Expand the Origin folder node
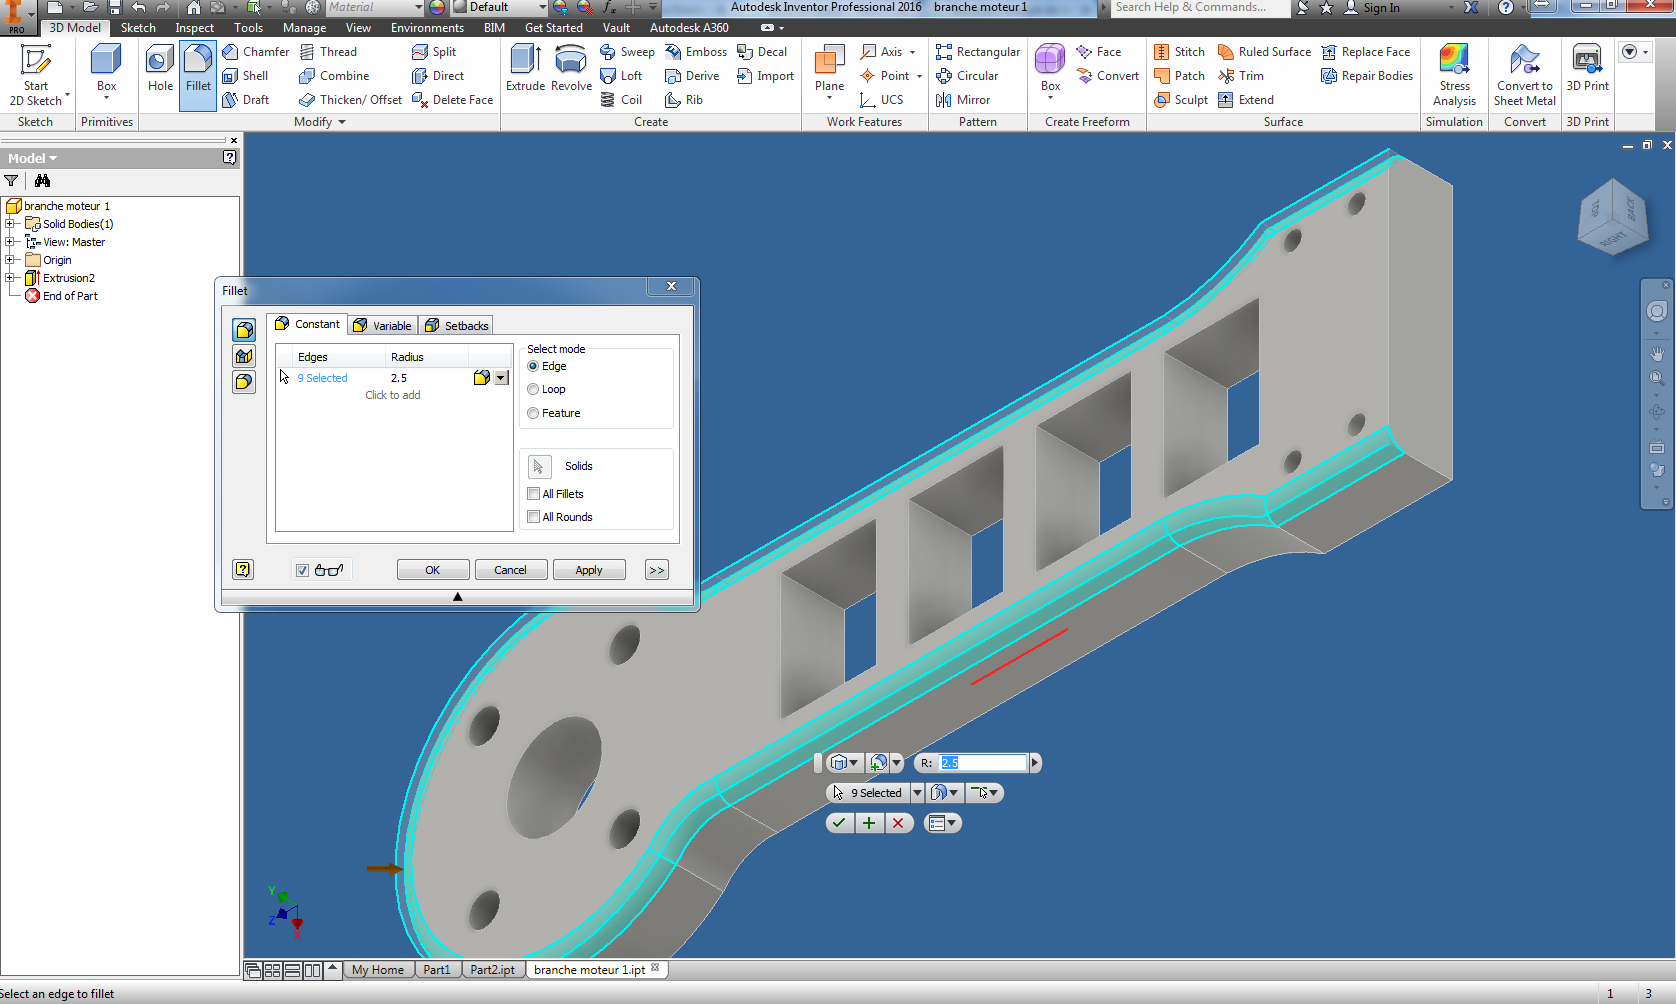Viewport: 1676px width, 1004px height. coord(10,260)
